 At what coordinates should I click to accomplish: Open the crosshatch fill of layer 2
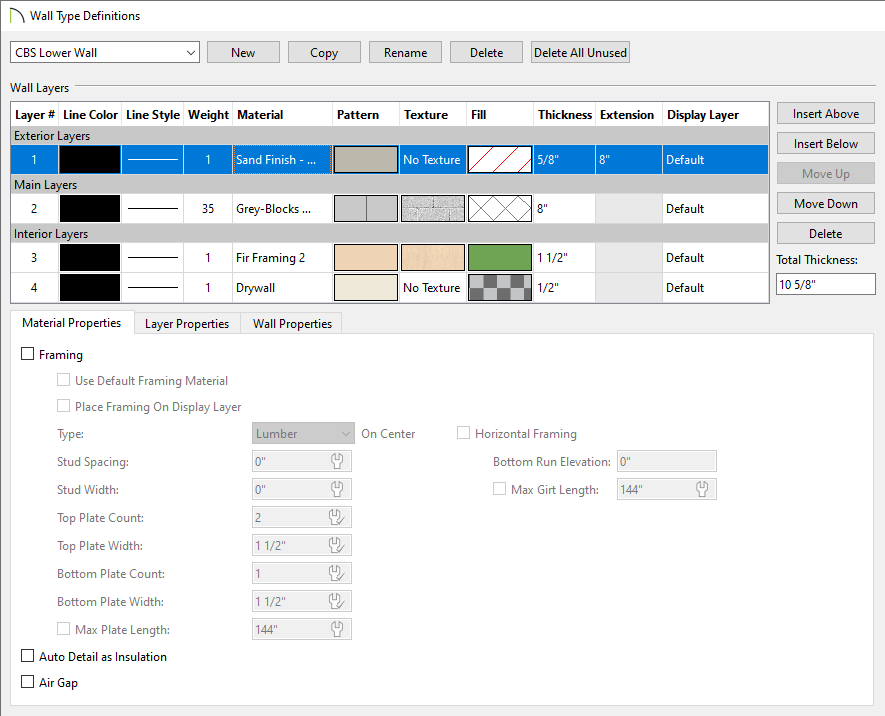tap(500, 209)
